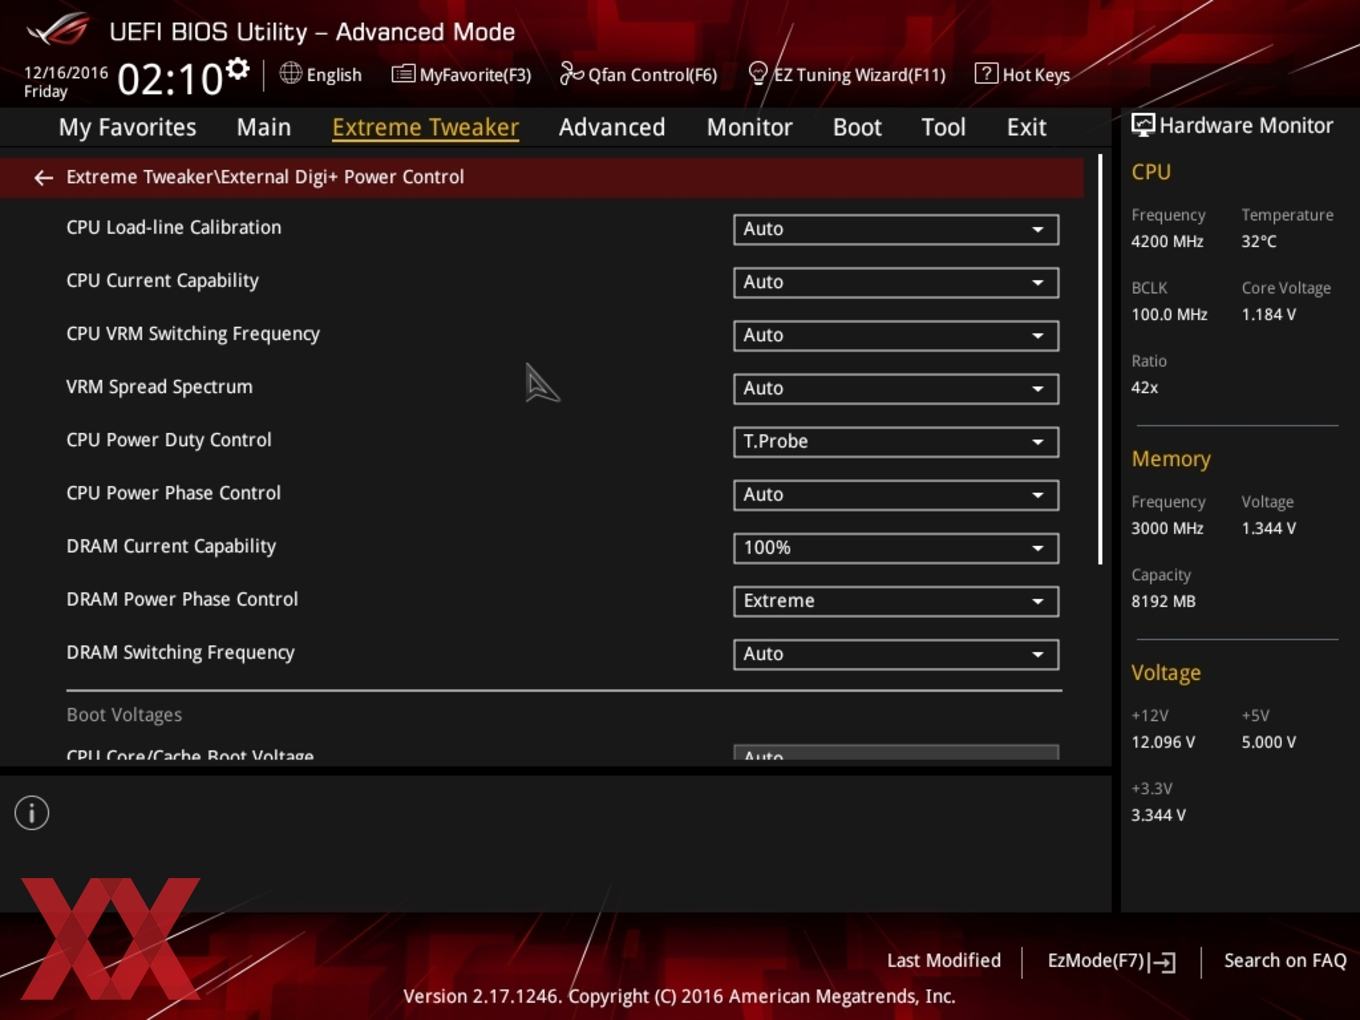The width and height of the screenshot is (1360, 1020).
Task: Open DRAM Current Capability 100% dropdown
Action: [896, 548]
